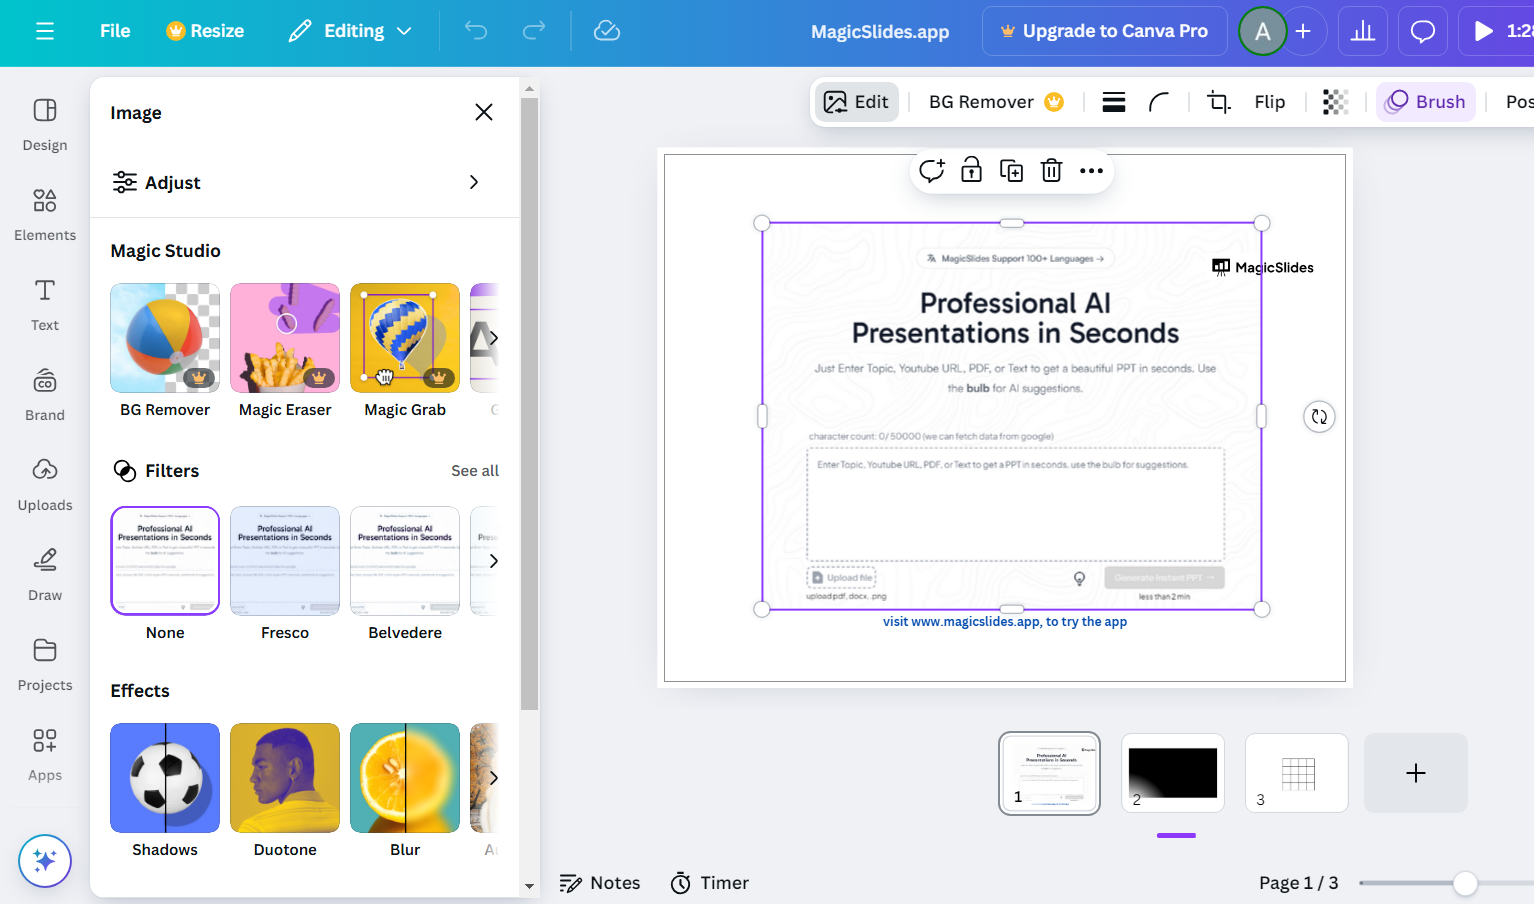Viewport: 1534px width, 904px height.
Task: Open more options ellipsis for image
Action: tap(1092, 171)
